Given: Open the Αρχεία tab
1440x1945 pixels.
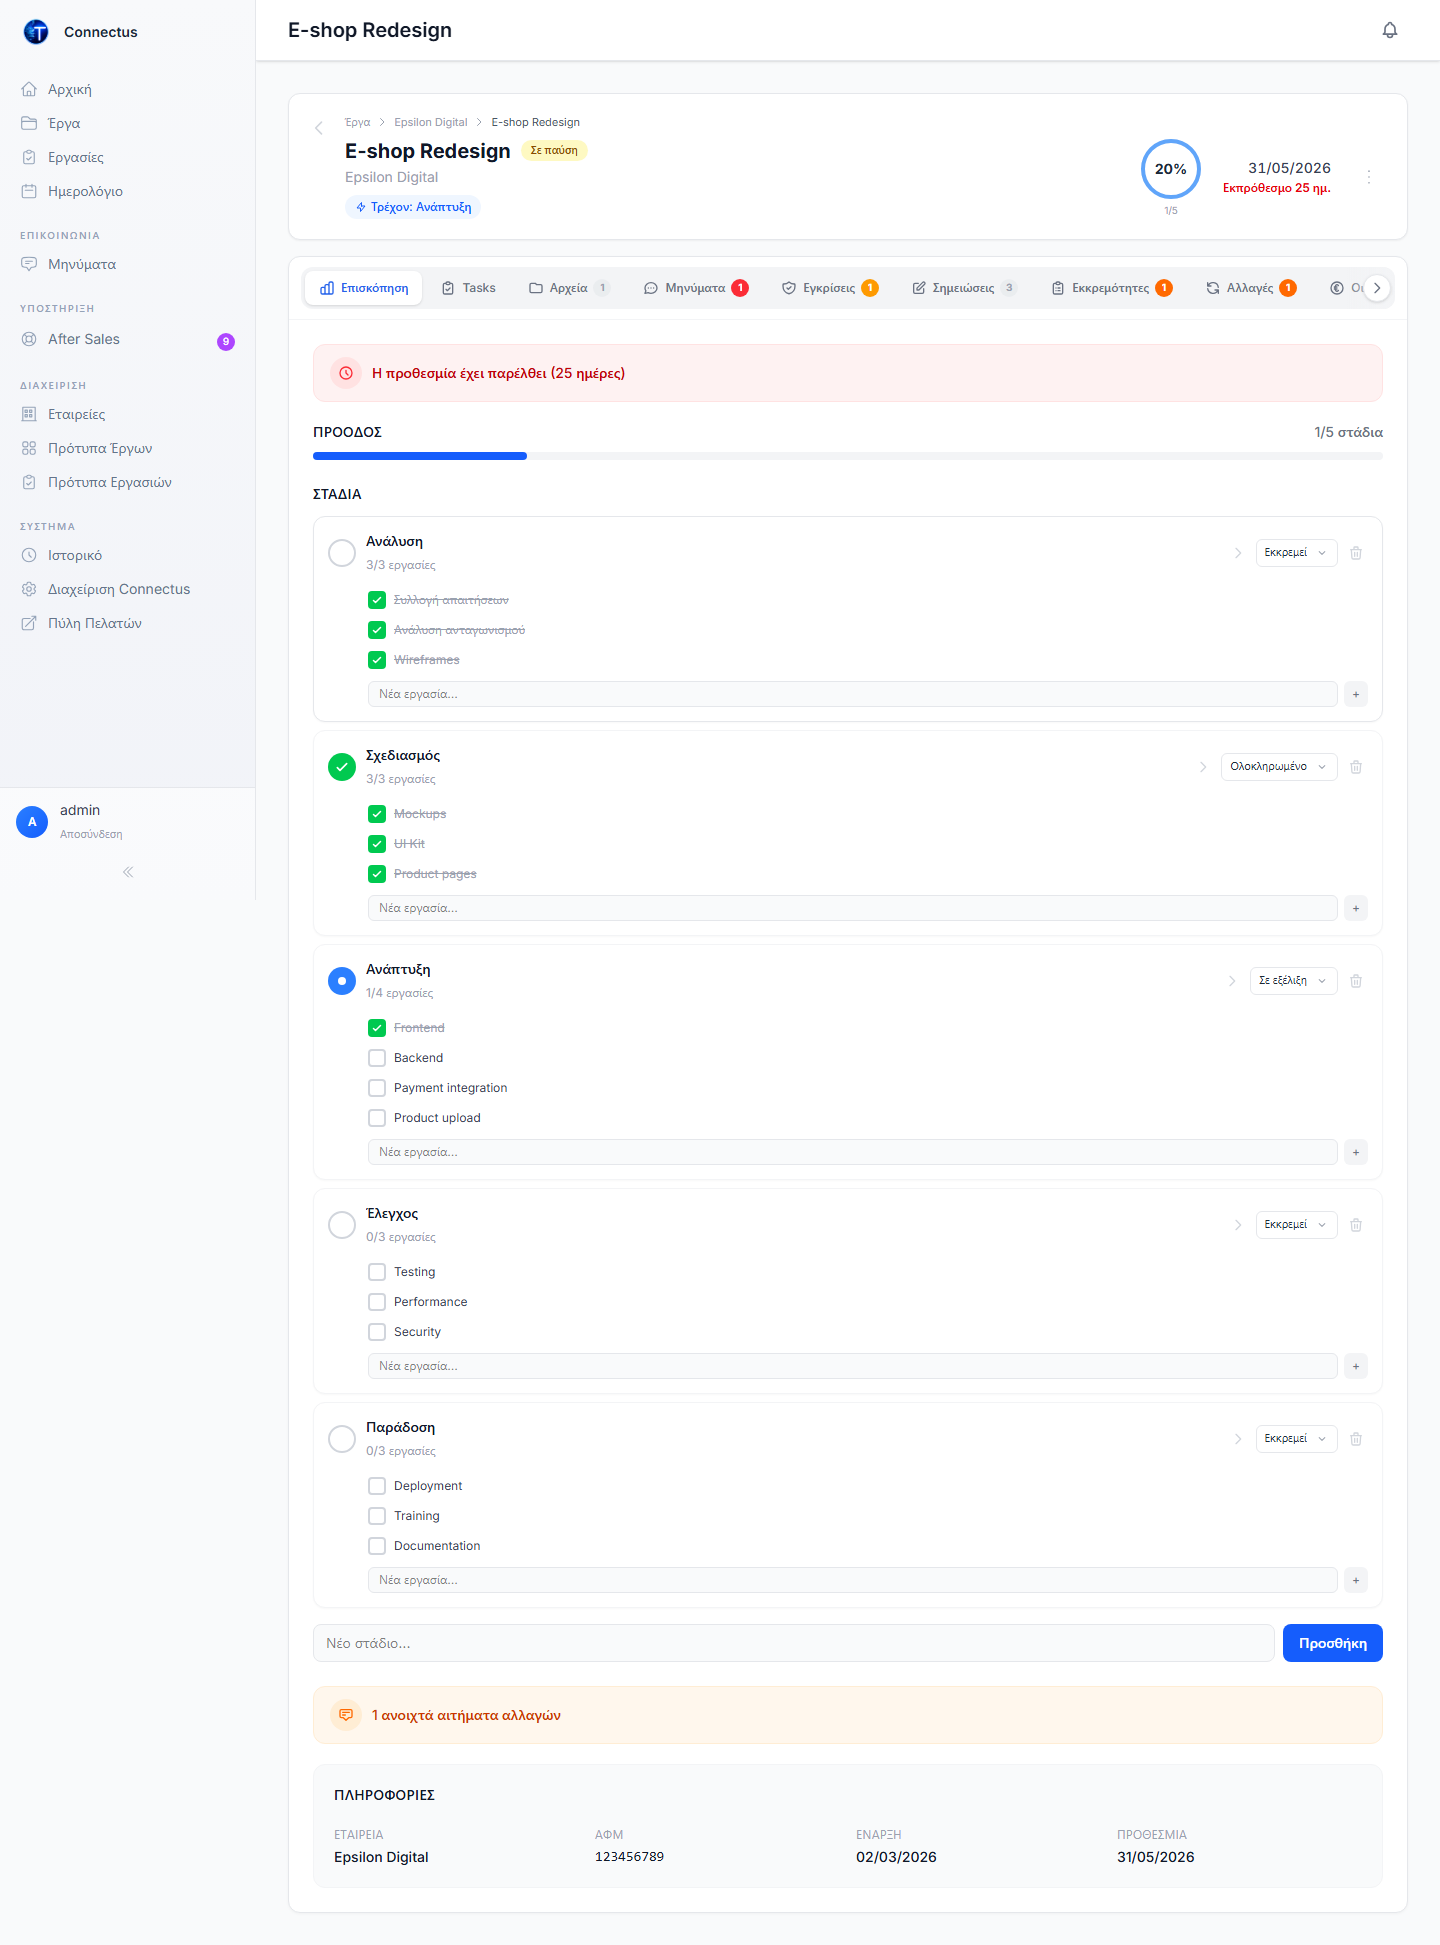Looking at the screenshot, I should [569, 288].
